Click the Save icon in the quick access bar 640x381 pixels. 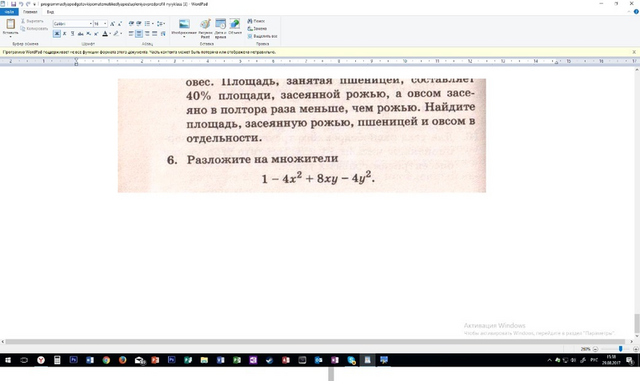point(13,4)
